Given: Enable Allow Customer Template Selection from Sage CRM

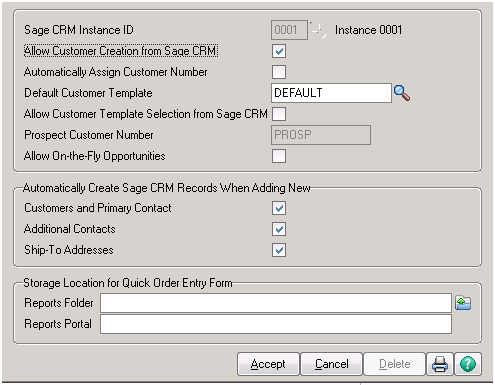Looking at the screenshot, I should 279,114.
